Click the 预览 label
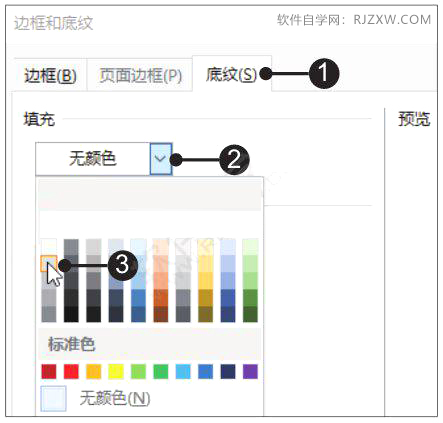Screen dimensions: 443x423 click(414, 119)
